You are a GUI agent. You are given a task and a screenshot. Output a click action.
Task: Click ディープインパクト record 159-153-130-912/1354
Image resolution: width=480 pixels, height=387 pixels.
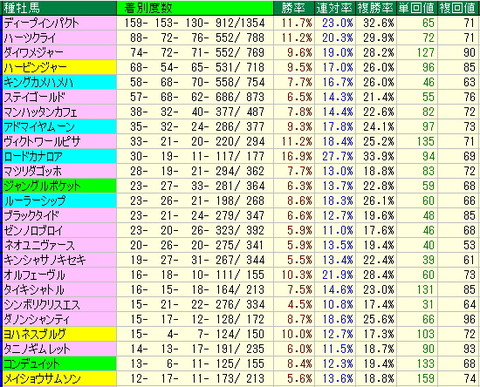[195, 23]
